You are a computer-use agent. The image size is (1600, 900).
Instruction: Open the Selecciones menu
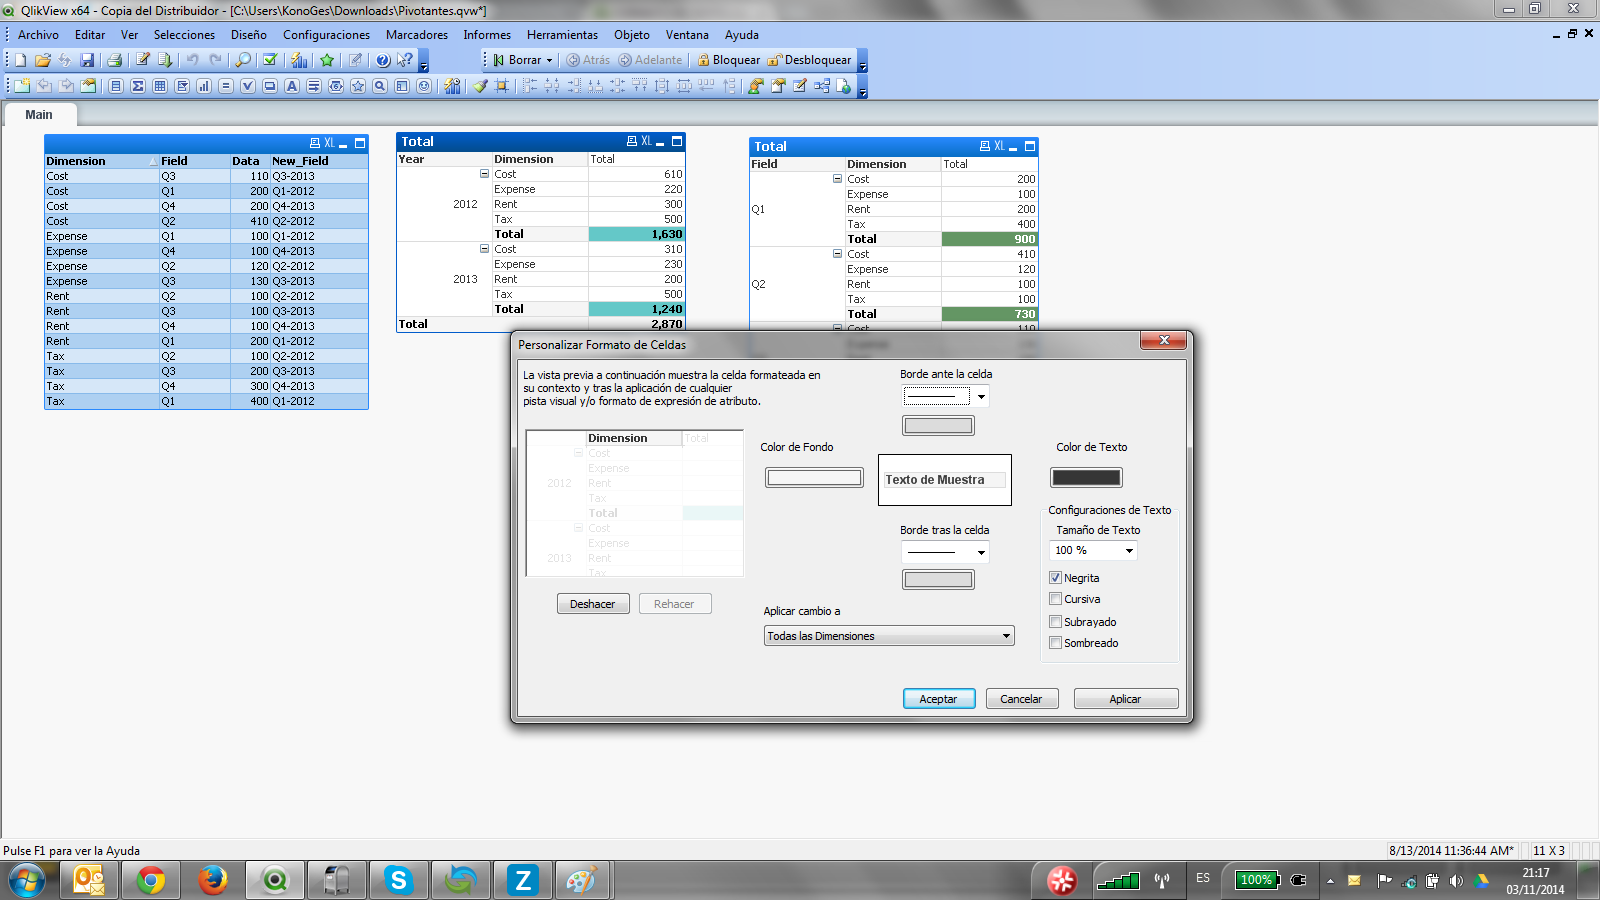click(184, 35)
